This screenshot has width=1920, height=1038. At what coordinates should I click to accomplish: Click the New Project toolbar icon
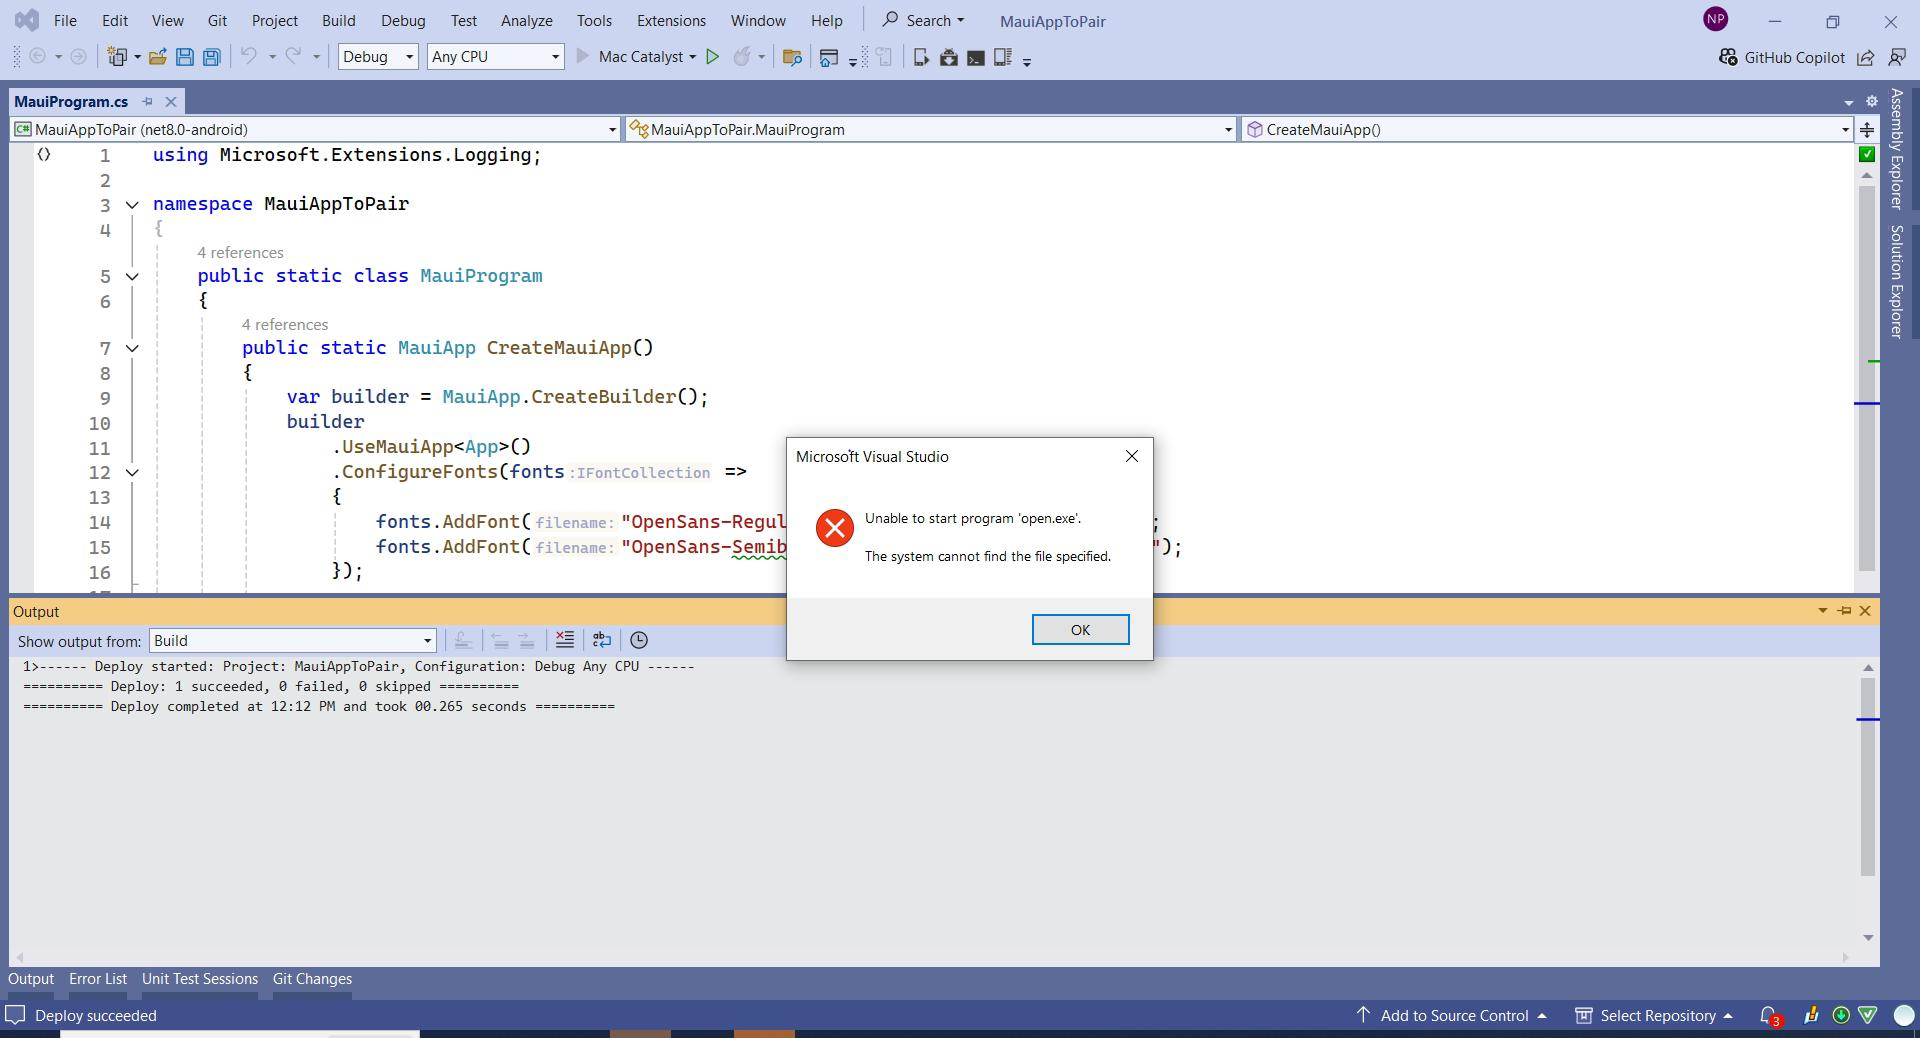(x=118, y=57)
